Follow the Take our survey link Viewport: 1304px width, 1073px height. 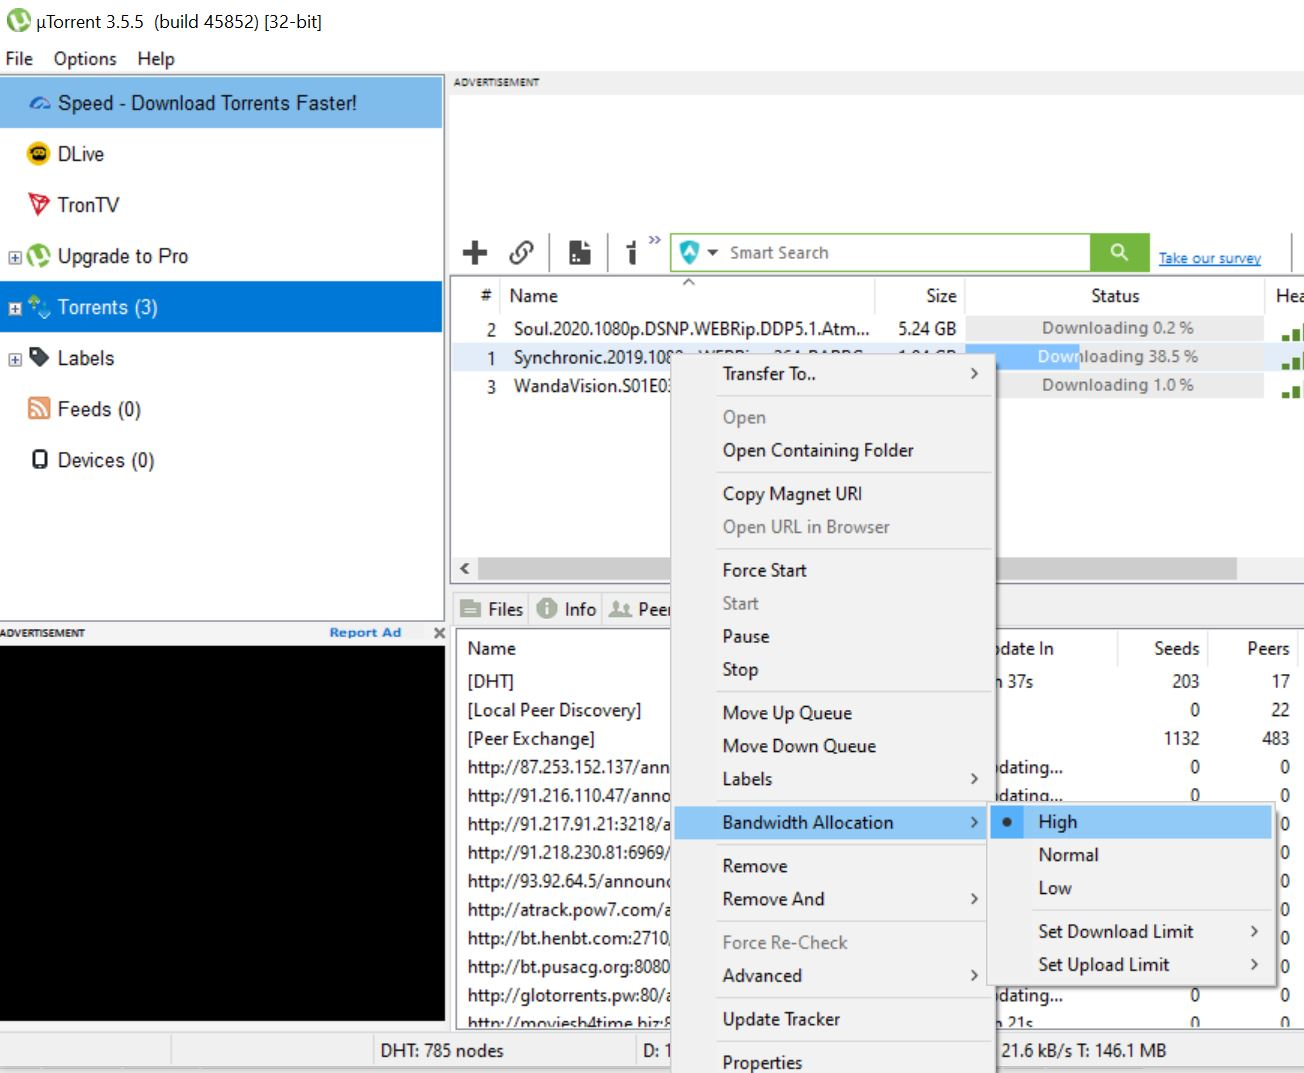(x=1210, y=258)
